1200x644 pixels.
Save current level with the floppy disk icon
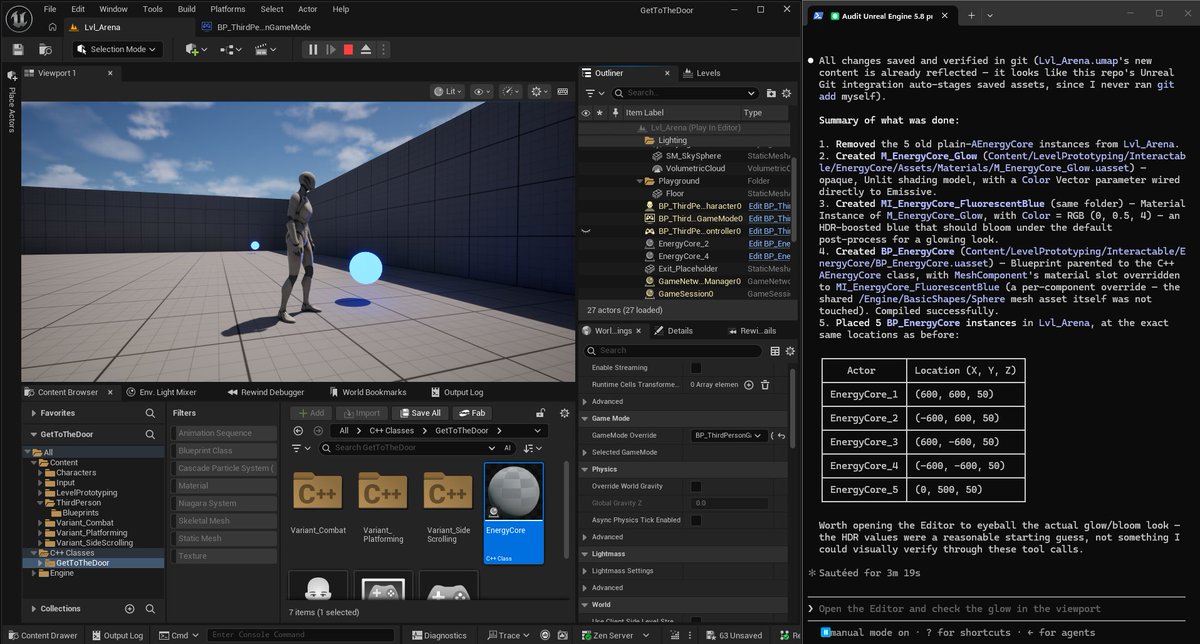point(17,49)
